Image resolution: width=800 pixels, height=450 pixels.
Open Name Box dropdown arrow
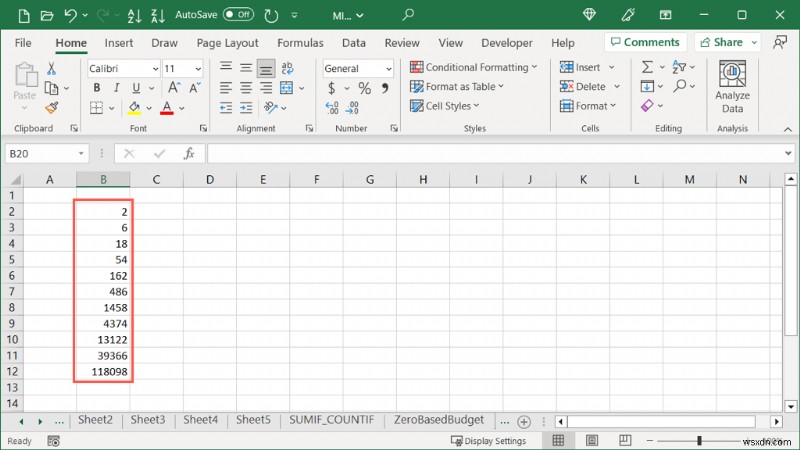pos(81,154)
